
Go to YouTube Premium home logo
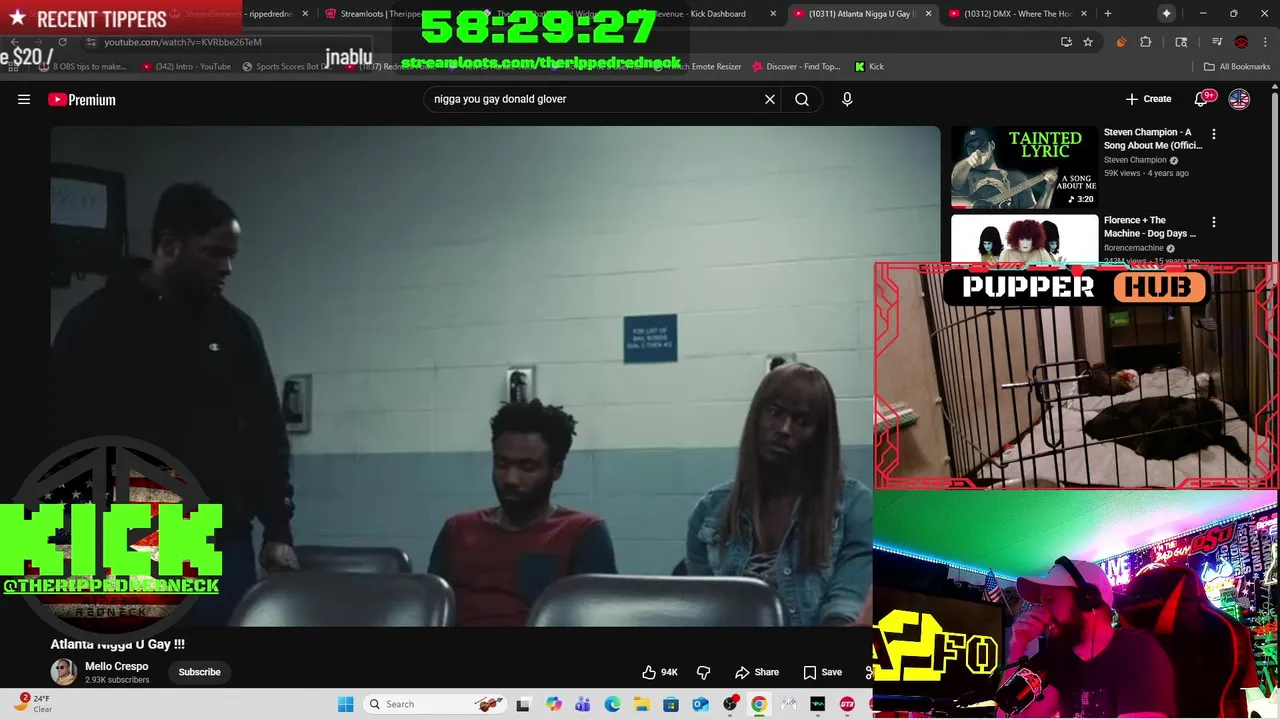[x=82, y=99]
